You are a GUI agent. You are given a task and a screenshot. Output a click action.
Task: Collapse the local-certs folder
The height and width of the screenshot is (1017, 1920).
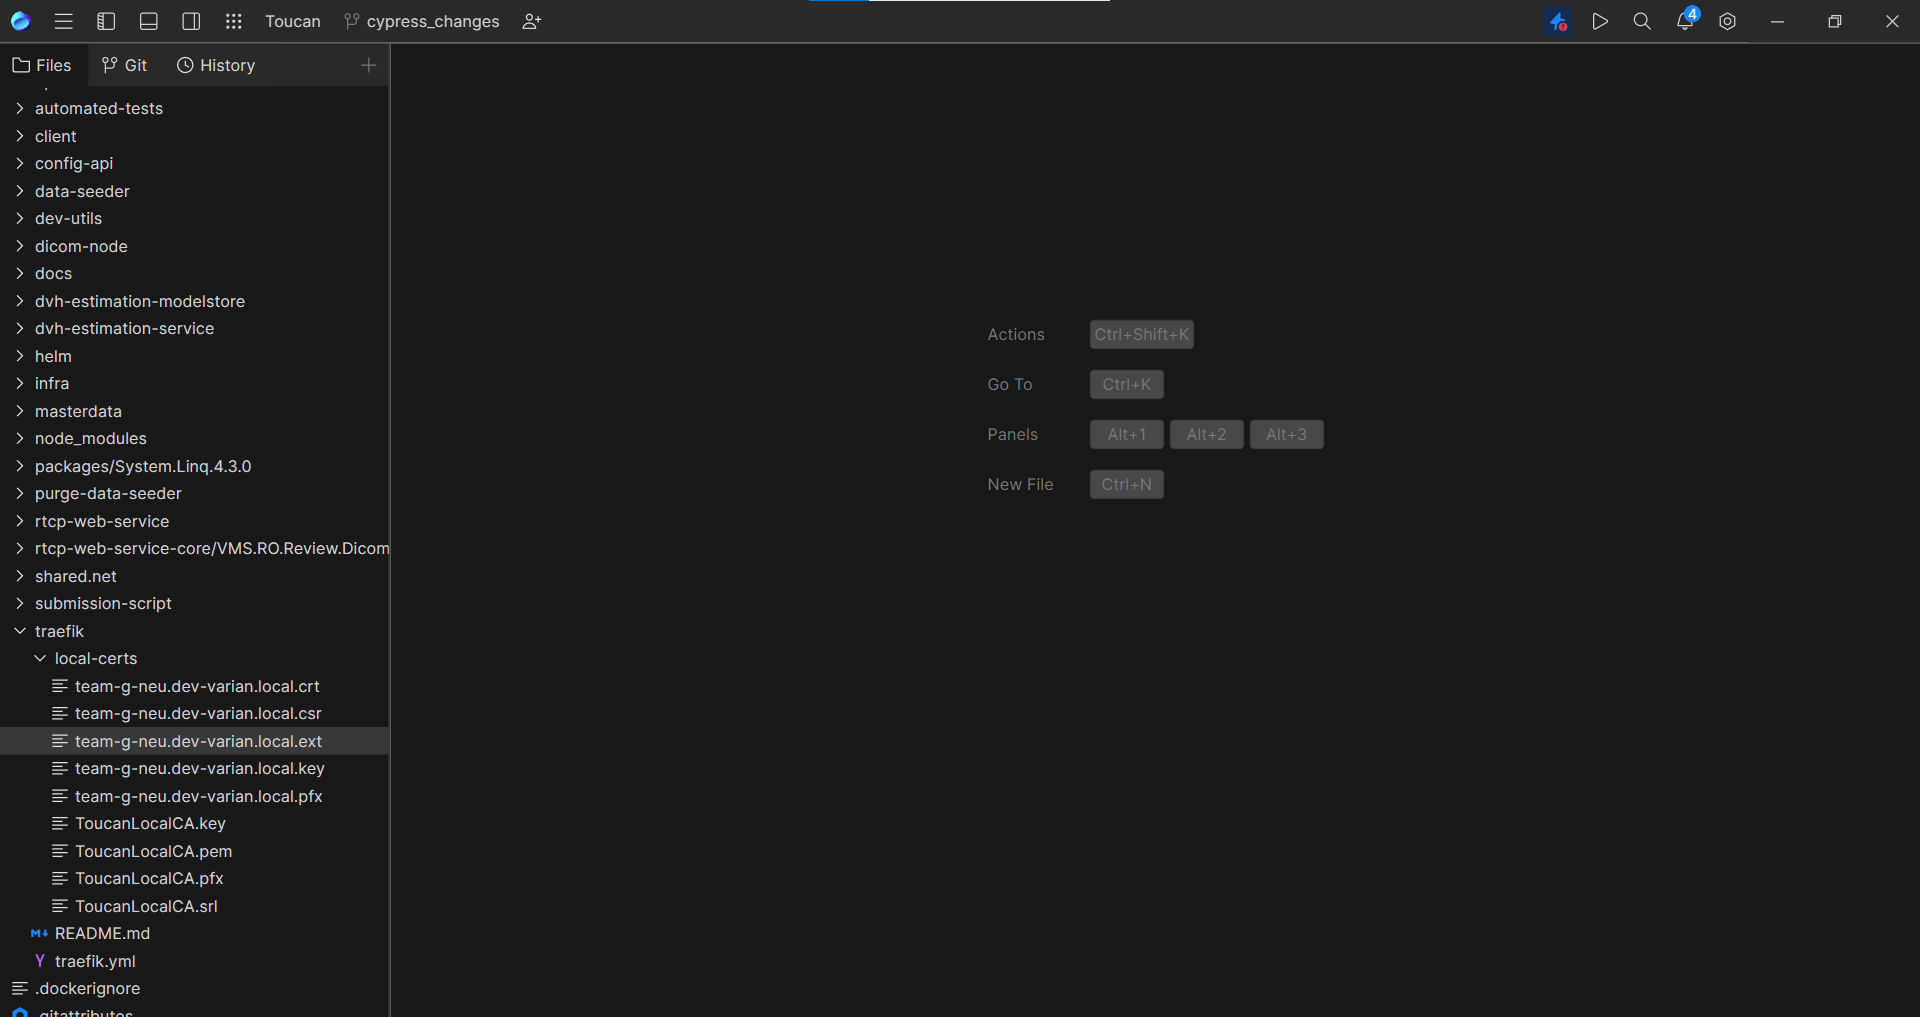pos(40,658)
